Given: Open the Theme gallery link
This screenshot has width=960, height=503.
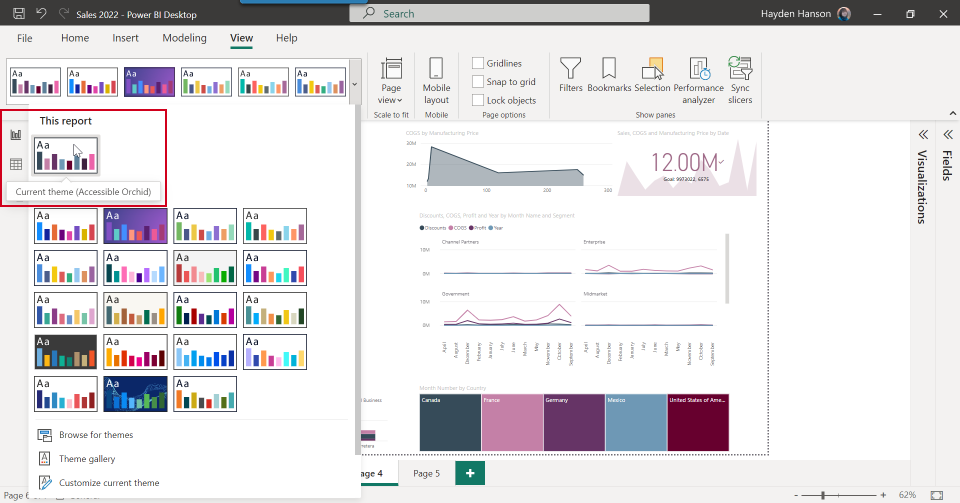Looking at the screenshot, I should click(x=87, y=459).
